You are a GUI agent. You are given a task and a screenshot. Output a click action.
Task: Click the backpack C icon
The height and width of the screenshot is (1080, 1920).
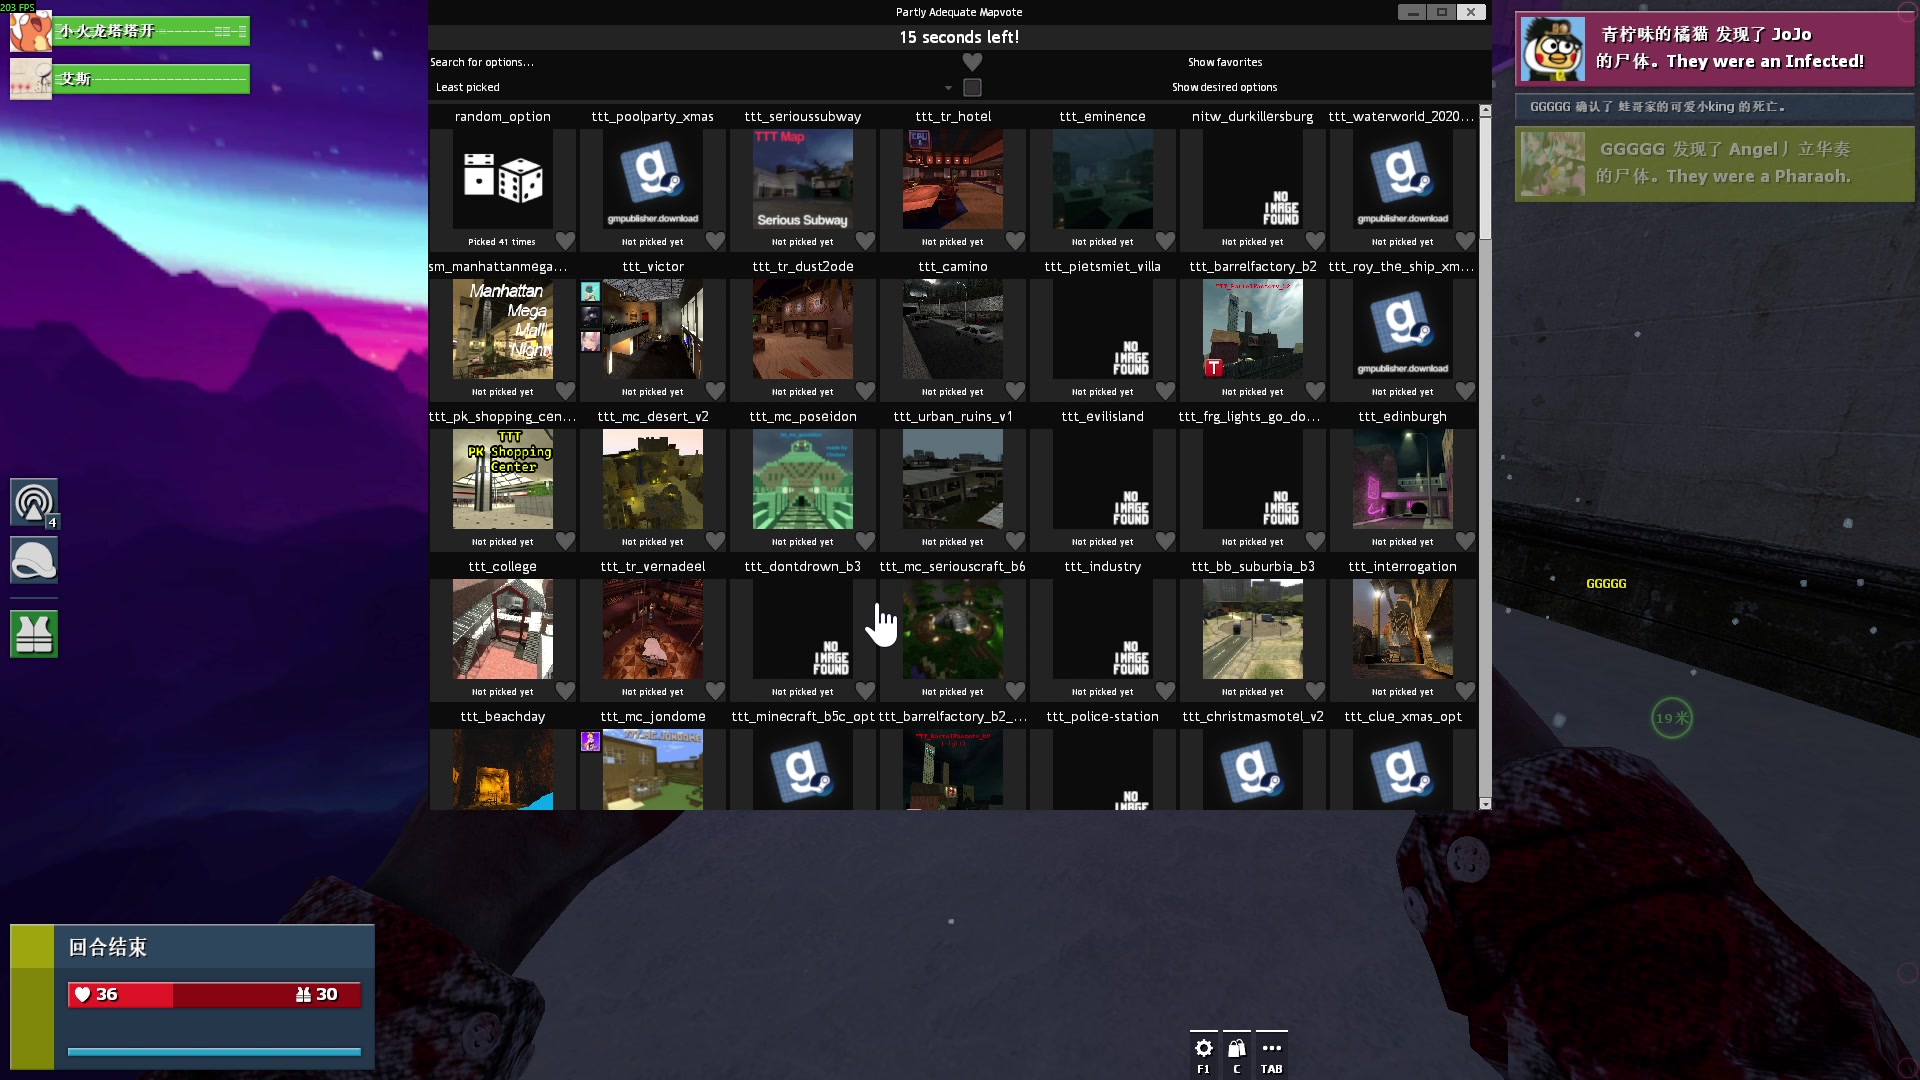tap(1237, 1048)
